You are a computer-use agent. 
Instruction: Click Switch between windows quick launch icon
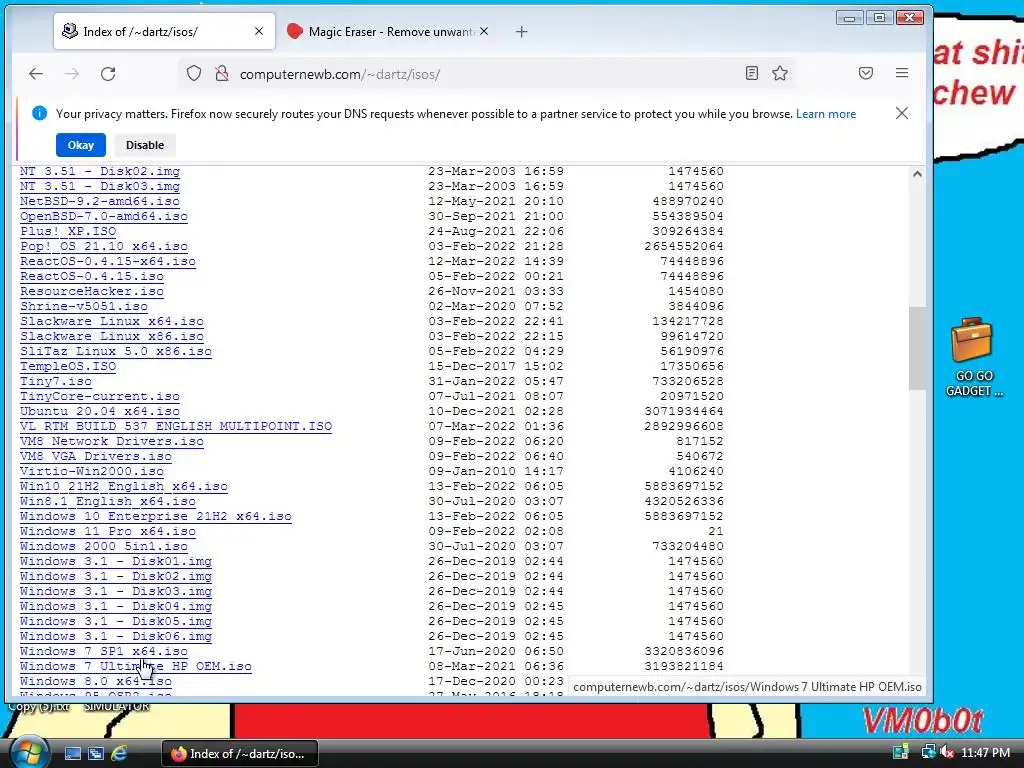tap(96, 753)
